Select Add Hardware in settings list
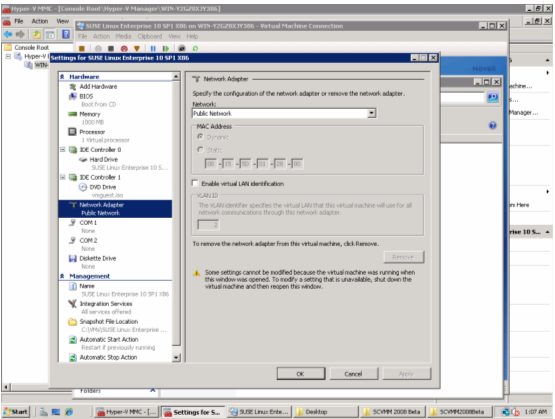The width and height of the screenshot is (555, 419). tap(93, 87)
